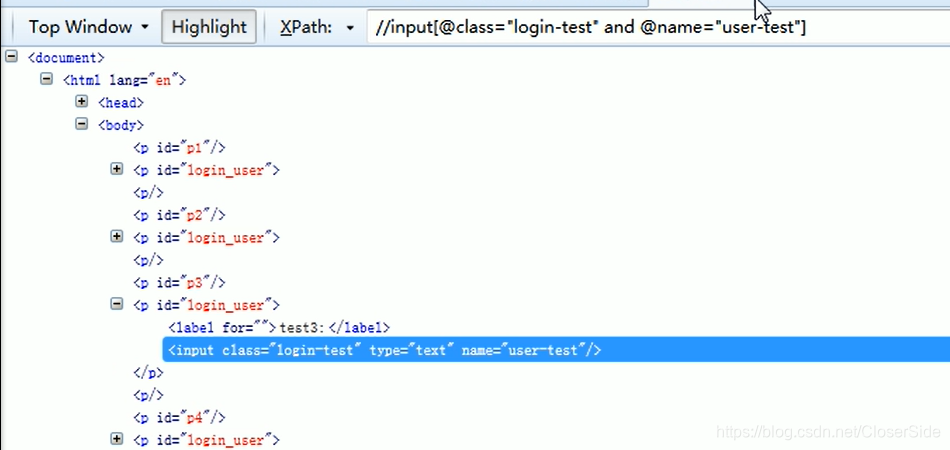The image size is (950, 450).
Task: Toggle the Highlight button
Action: coord(209,27)
